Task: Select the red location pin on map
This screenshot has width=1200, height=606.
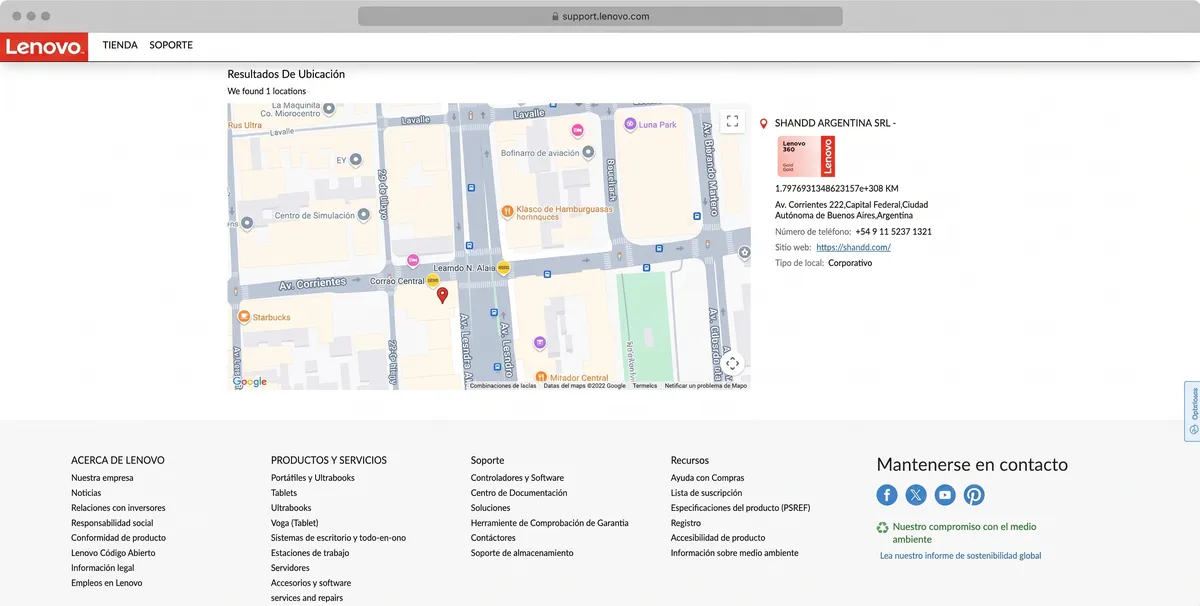Action: [x=443, y=295]
